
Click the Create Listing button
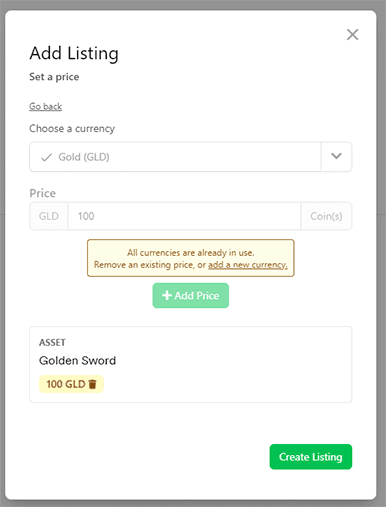pos(311,457)
